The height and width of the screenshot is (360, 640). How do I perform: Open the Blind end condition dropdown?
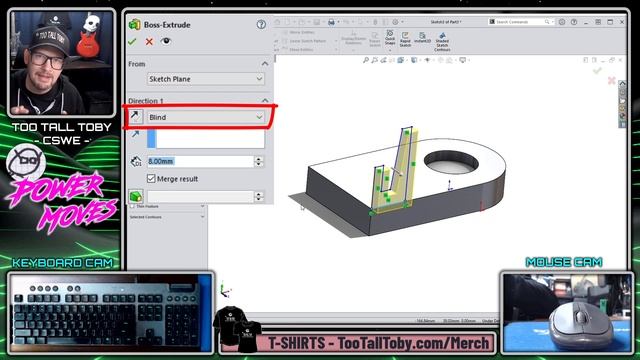[x=206, y=117]
